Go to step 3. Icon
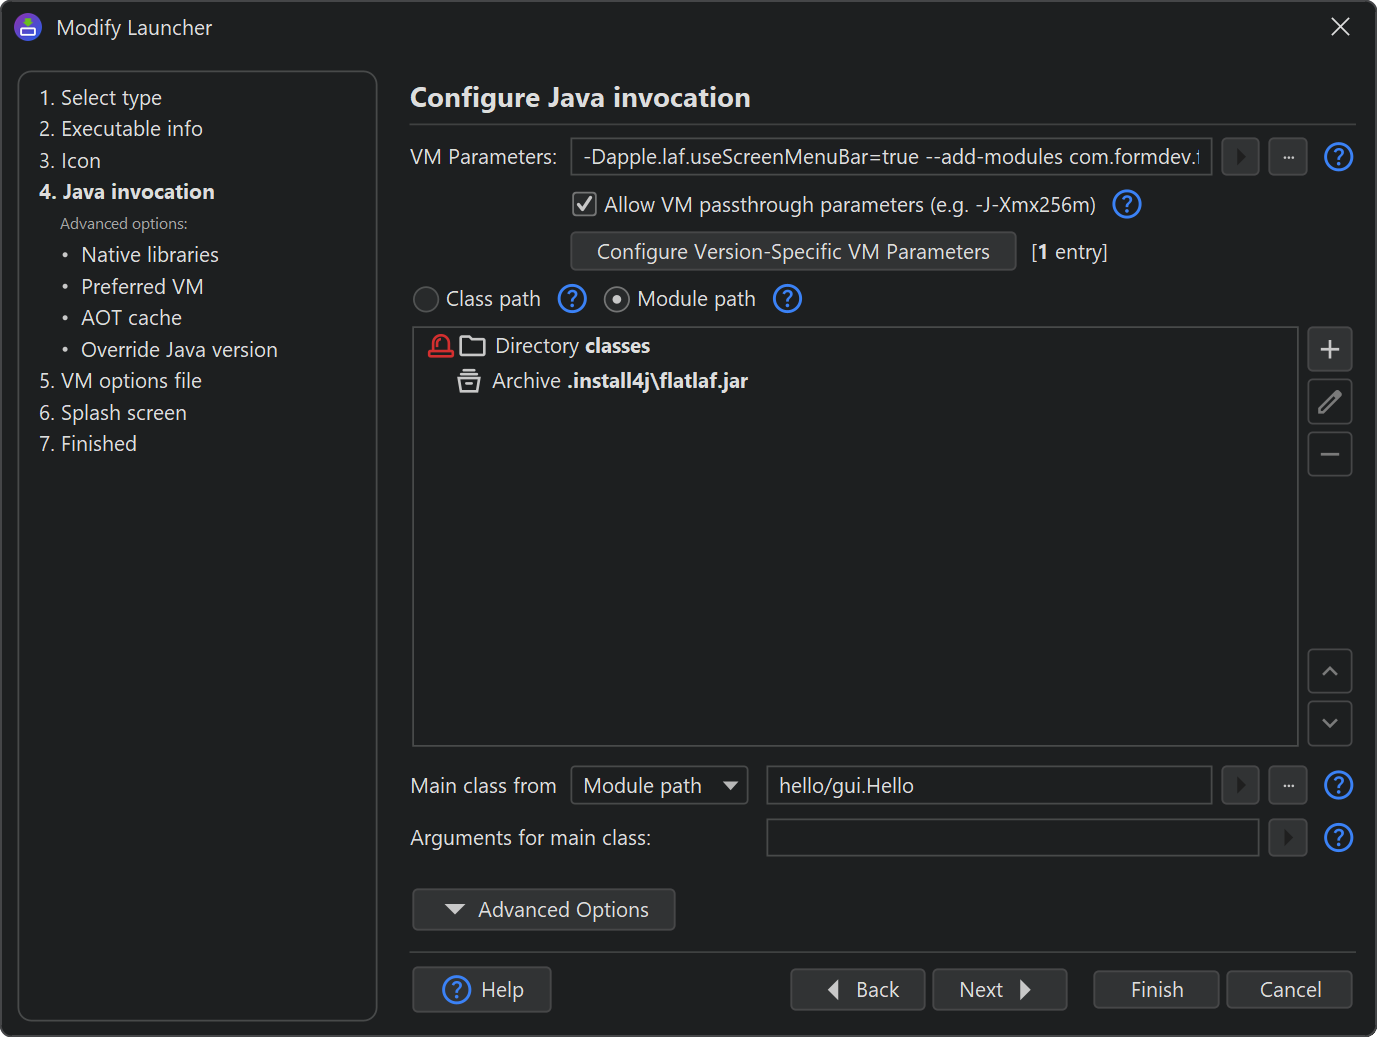Viewport: 1377px width, 1037px height. point(70,161)
